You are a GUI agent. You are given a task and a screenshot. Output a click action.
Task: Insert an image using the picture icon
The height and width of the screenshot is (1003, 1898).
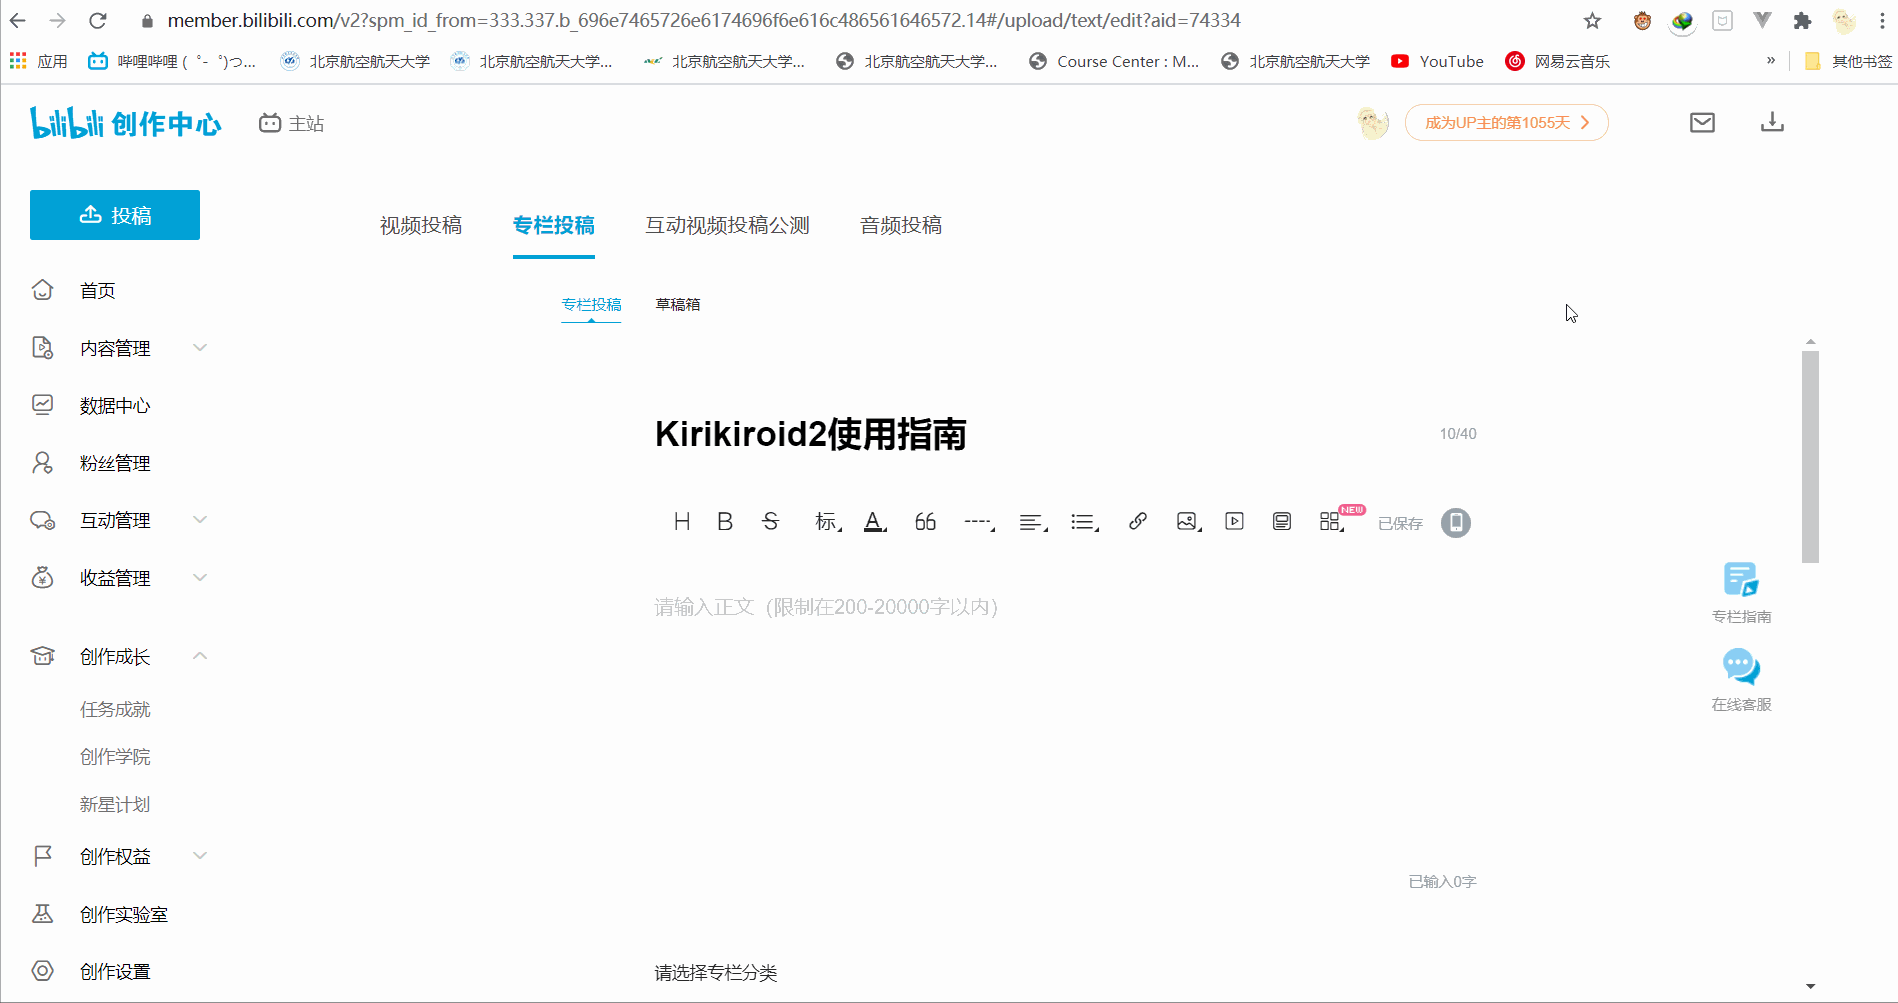(x=1188, y=521)
